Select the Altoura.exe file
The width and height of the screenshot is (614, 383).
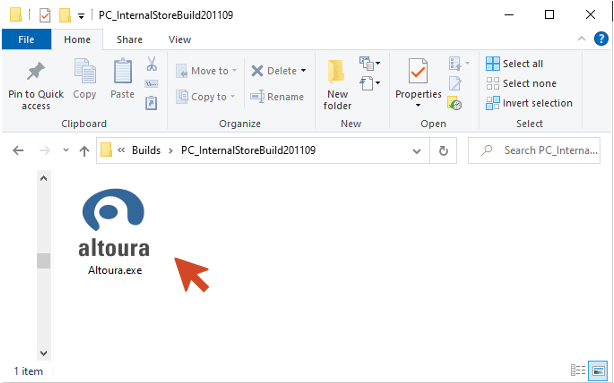[x=114, y=232]
